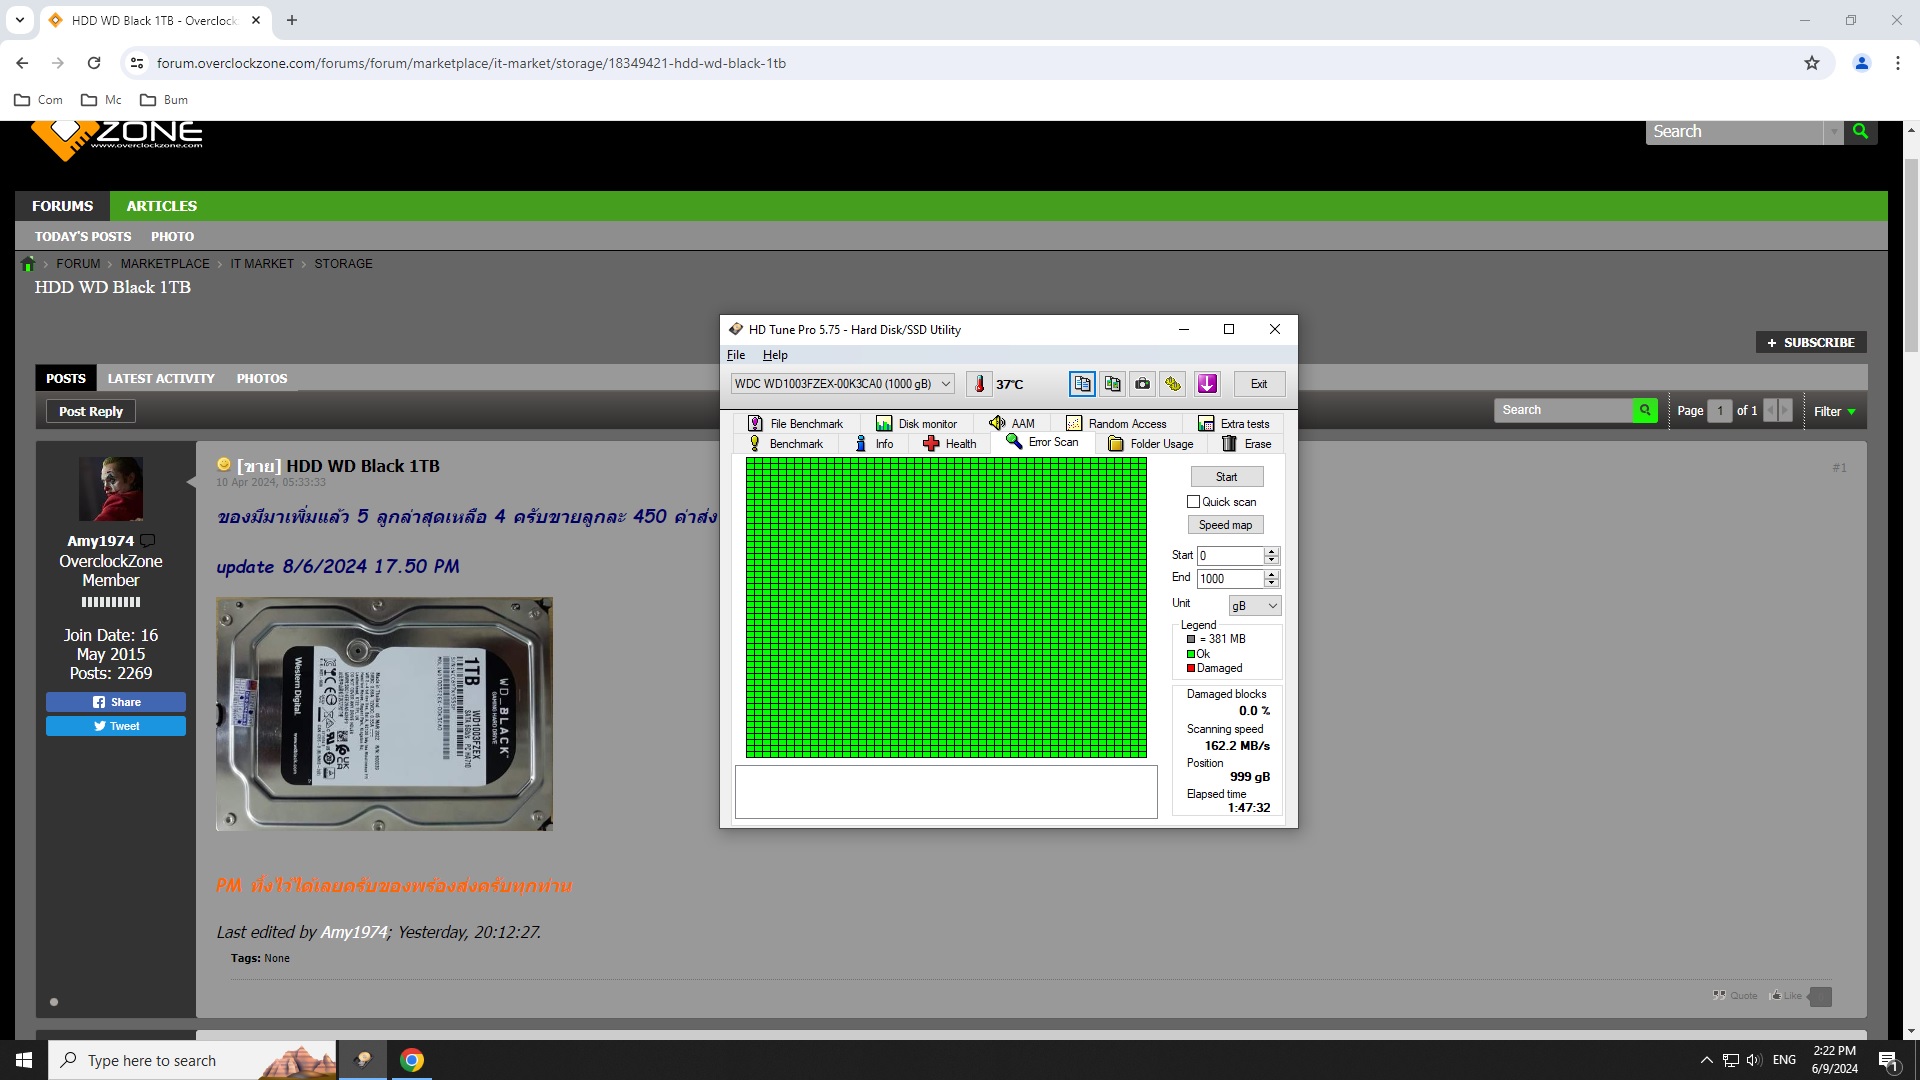
Task: Switch to the Health tab
Action: [x=949, y=444]
